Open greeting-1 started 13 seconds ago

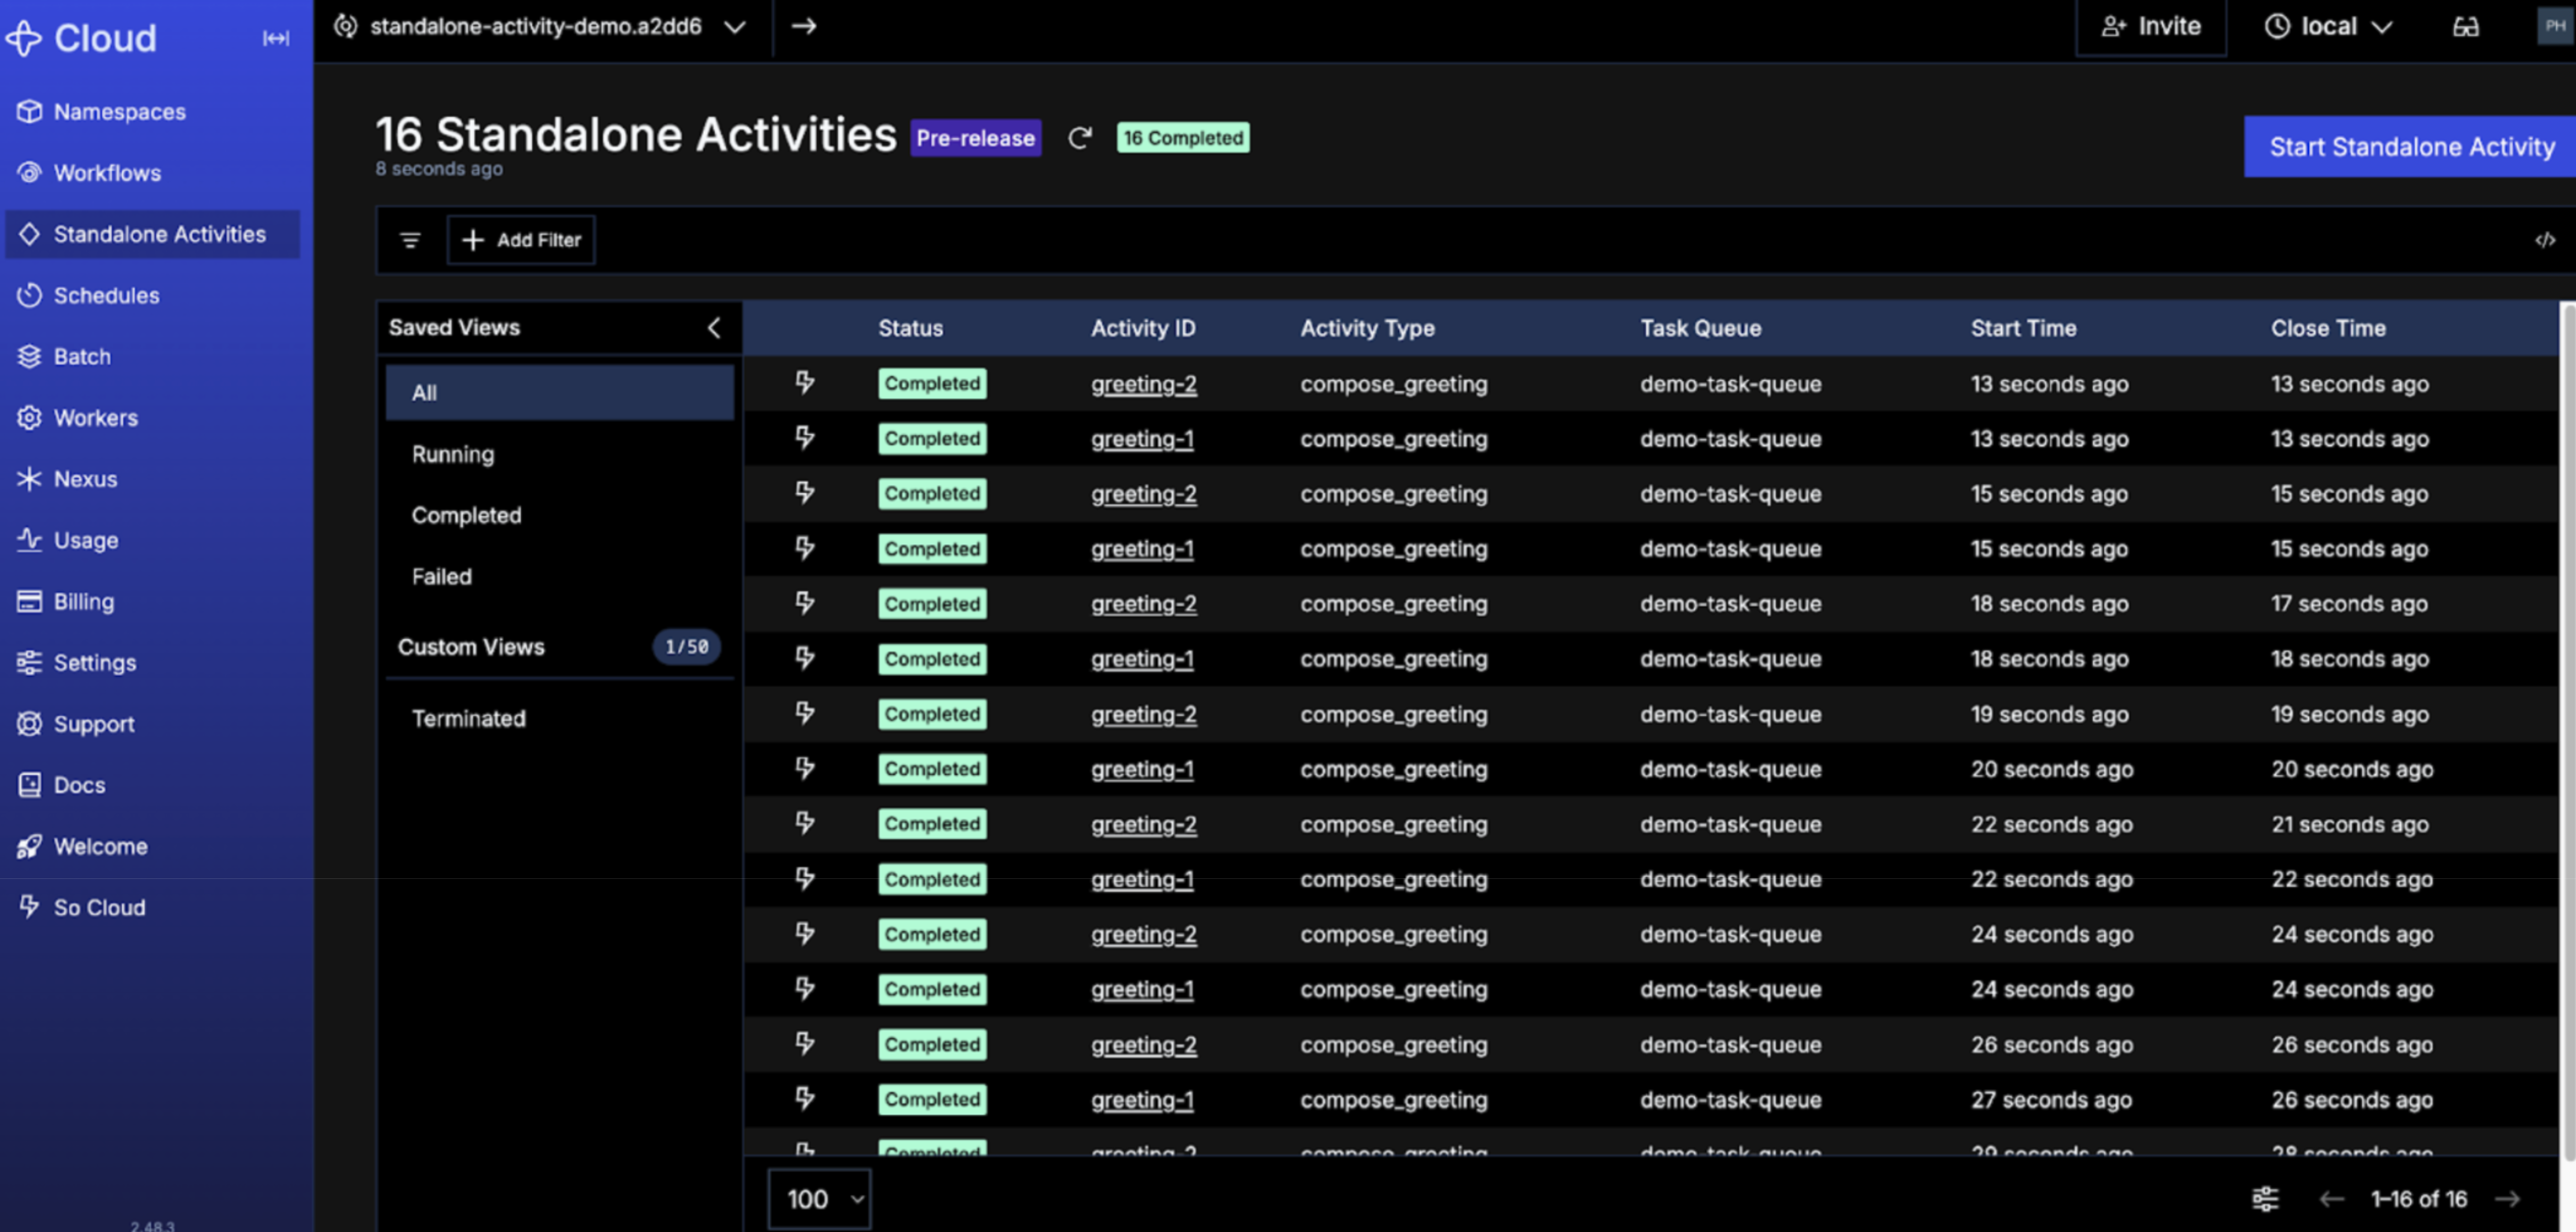(1142, 439)
